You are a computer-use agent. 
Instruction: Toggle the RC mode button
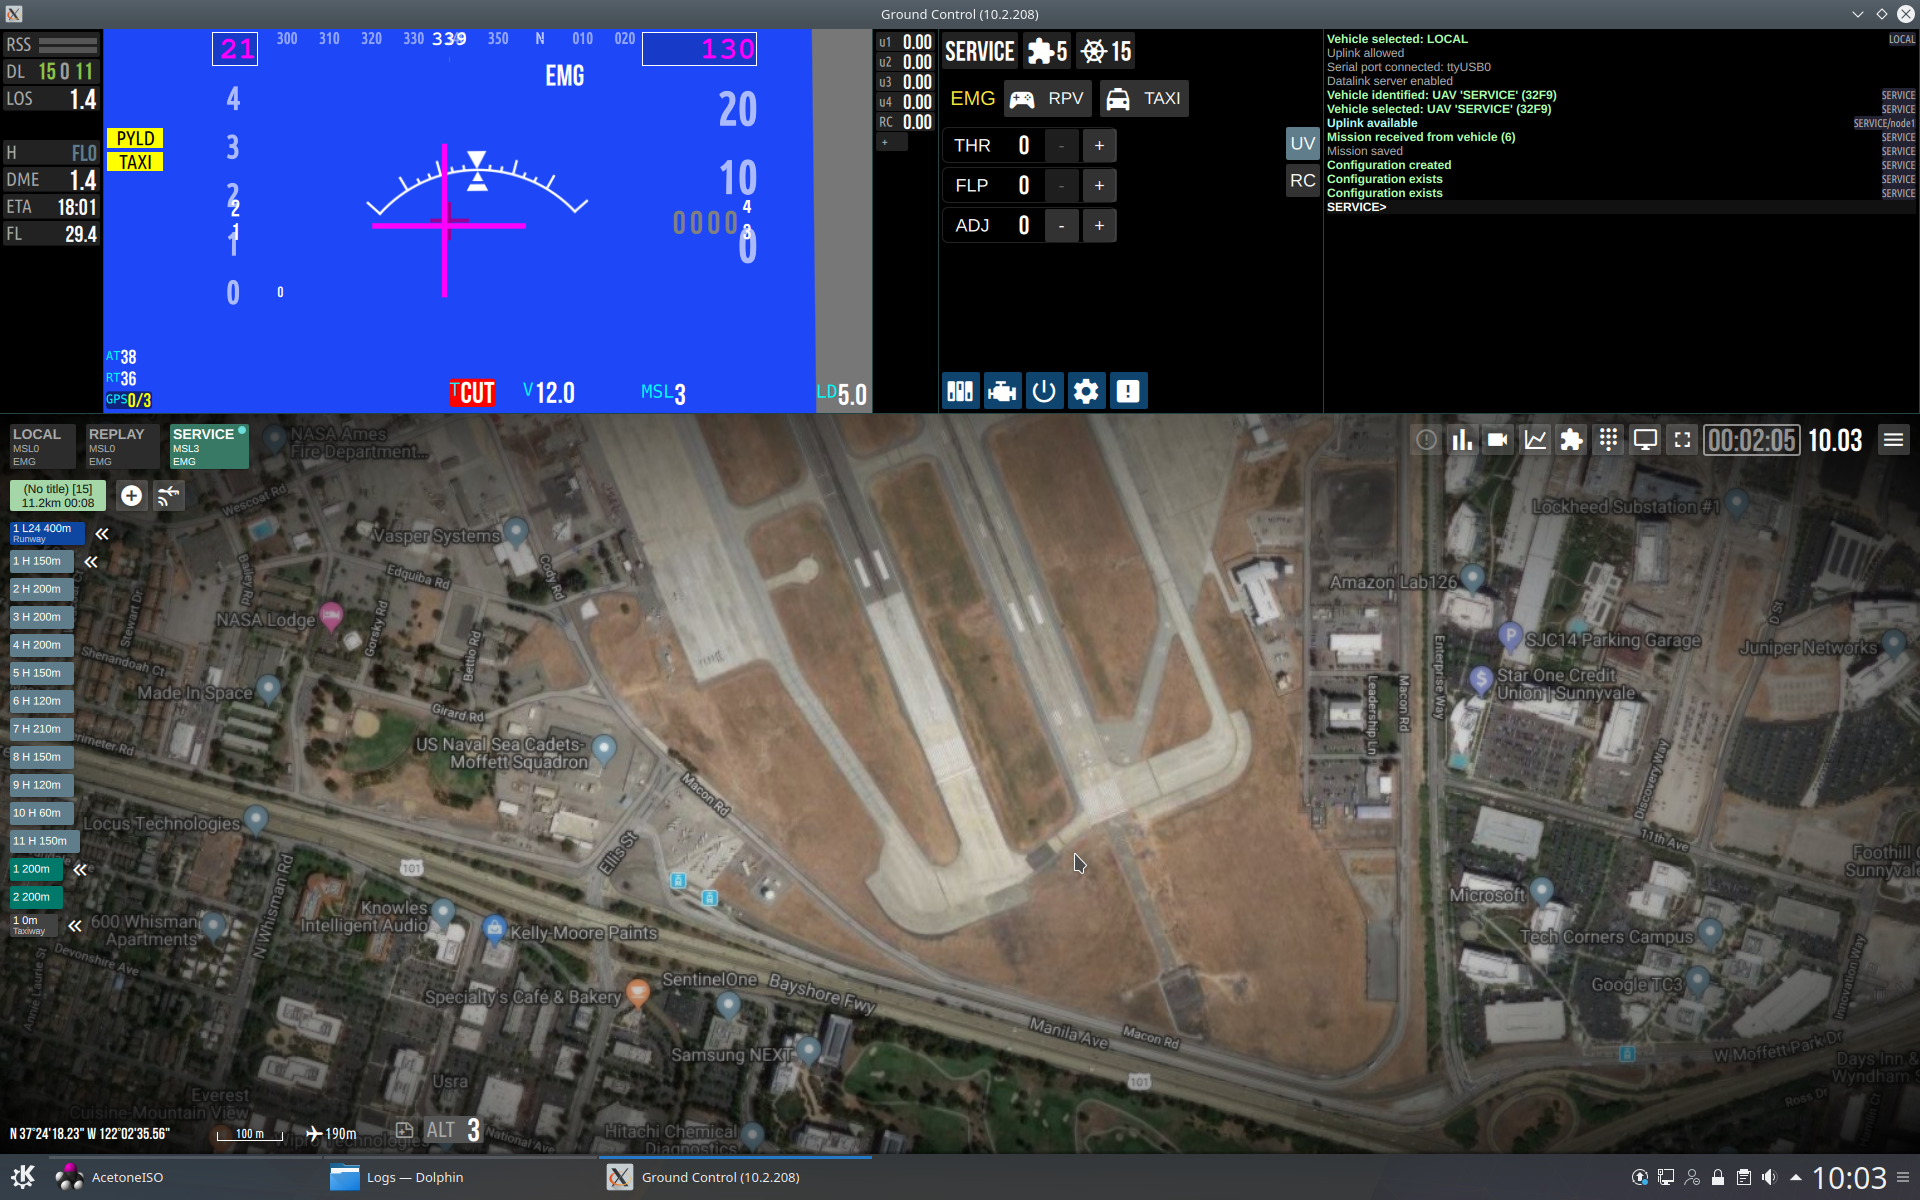click(x=1302, y=181)
